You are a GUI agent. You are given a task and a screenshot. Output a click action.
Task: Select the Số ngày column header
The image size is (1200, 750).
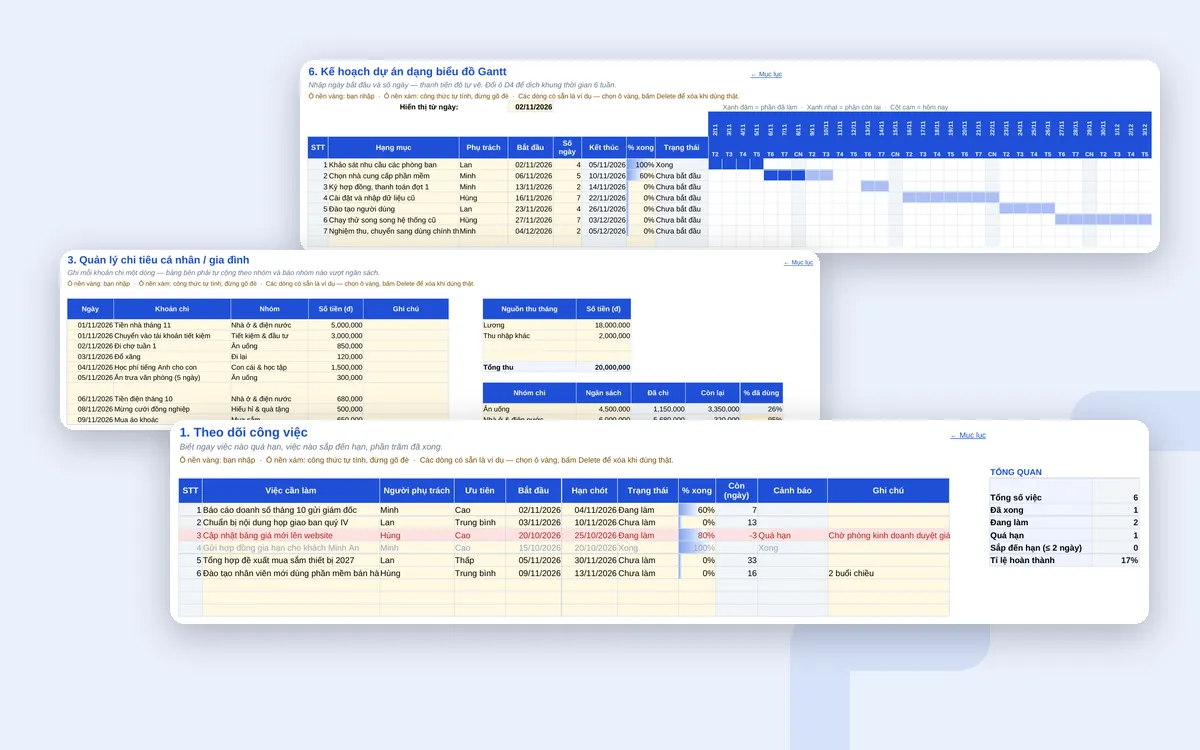click(x=569, y=147)
